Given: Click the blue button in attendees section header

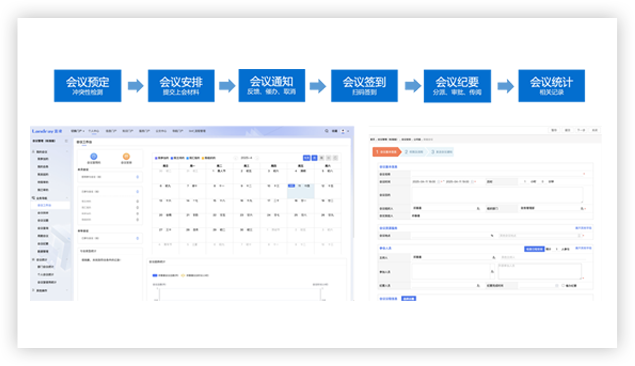Looking at the screenshot, I should pos(534,249).
